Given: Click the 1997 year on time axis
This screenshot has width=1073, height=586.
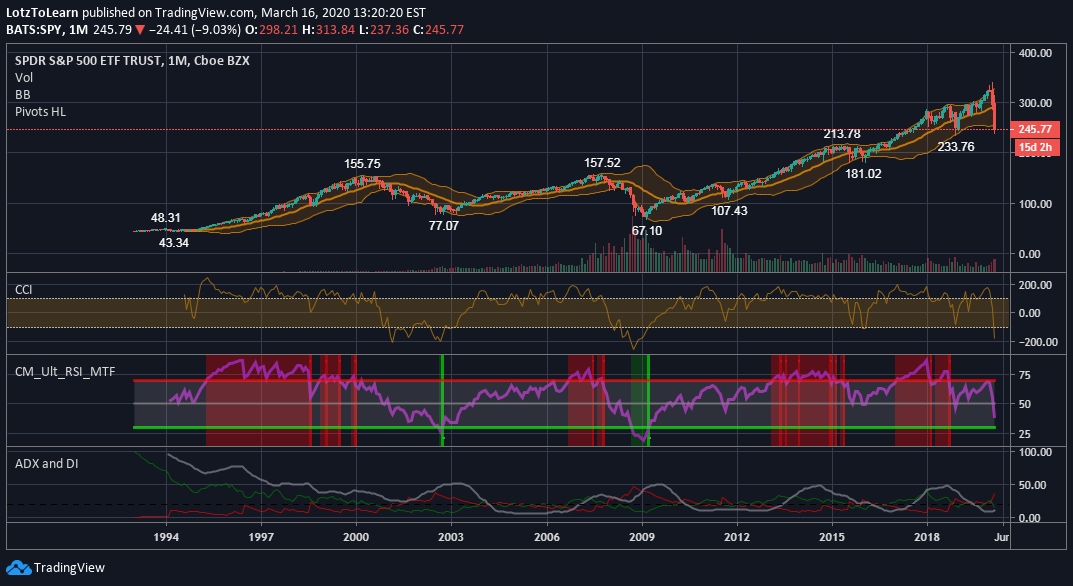Looking at the screenshot, I should coord(261,536).
